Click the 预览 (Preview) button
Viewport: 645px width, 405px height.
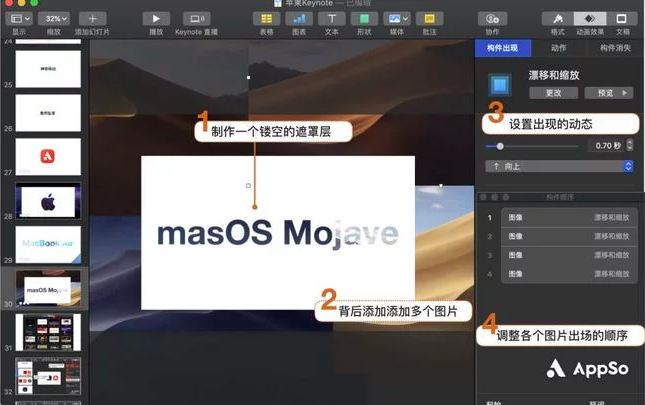609,93
